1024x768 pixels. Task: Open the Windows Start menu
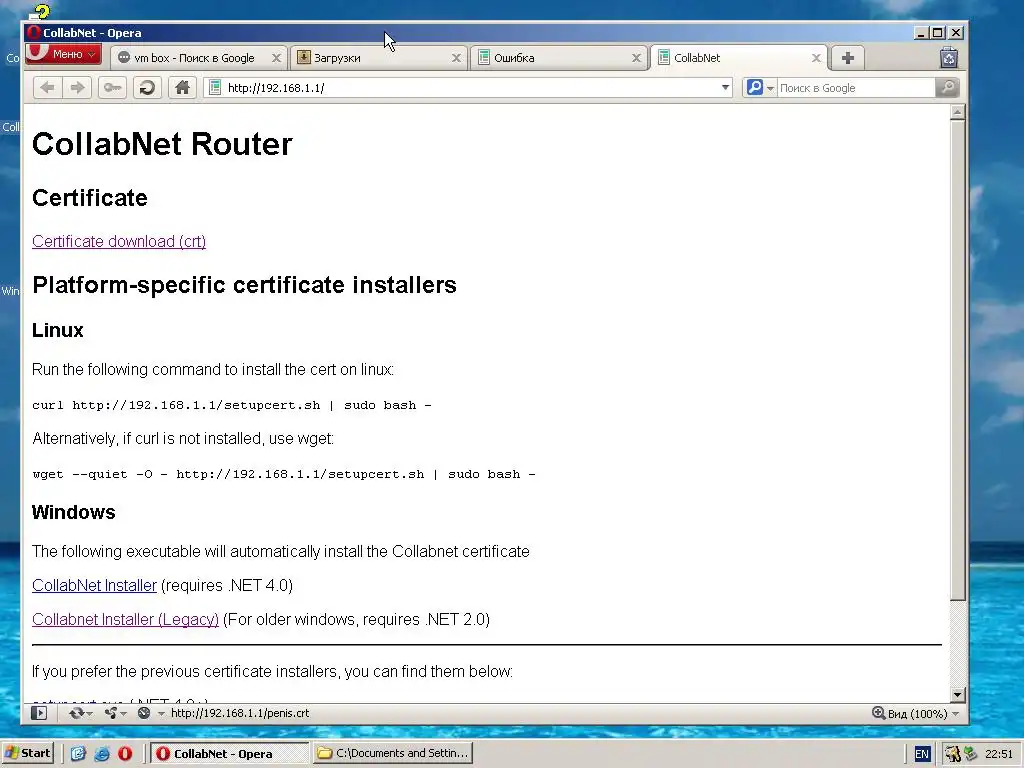coord(27,753)
